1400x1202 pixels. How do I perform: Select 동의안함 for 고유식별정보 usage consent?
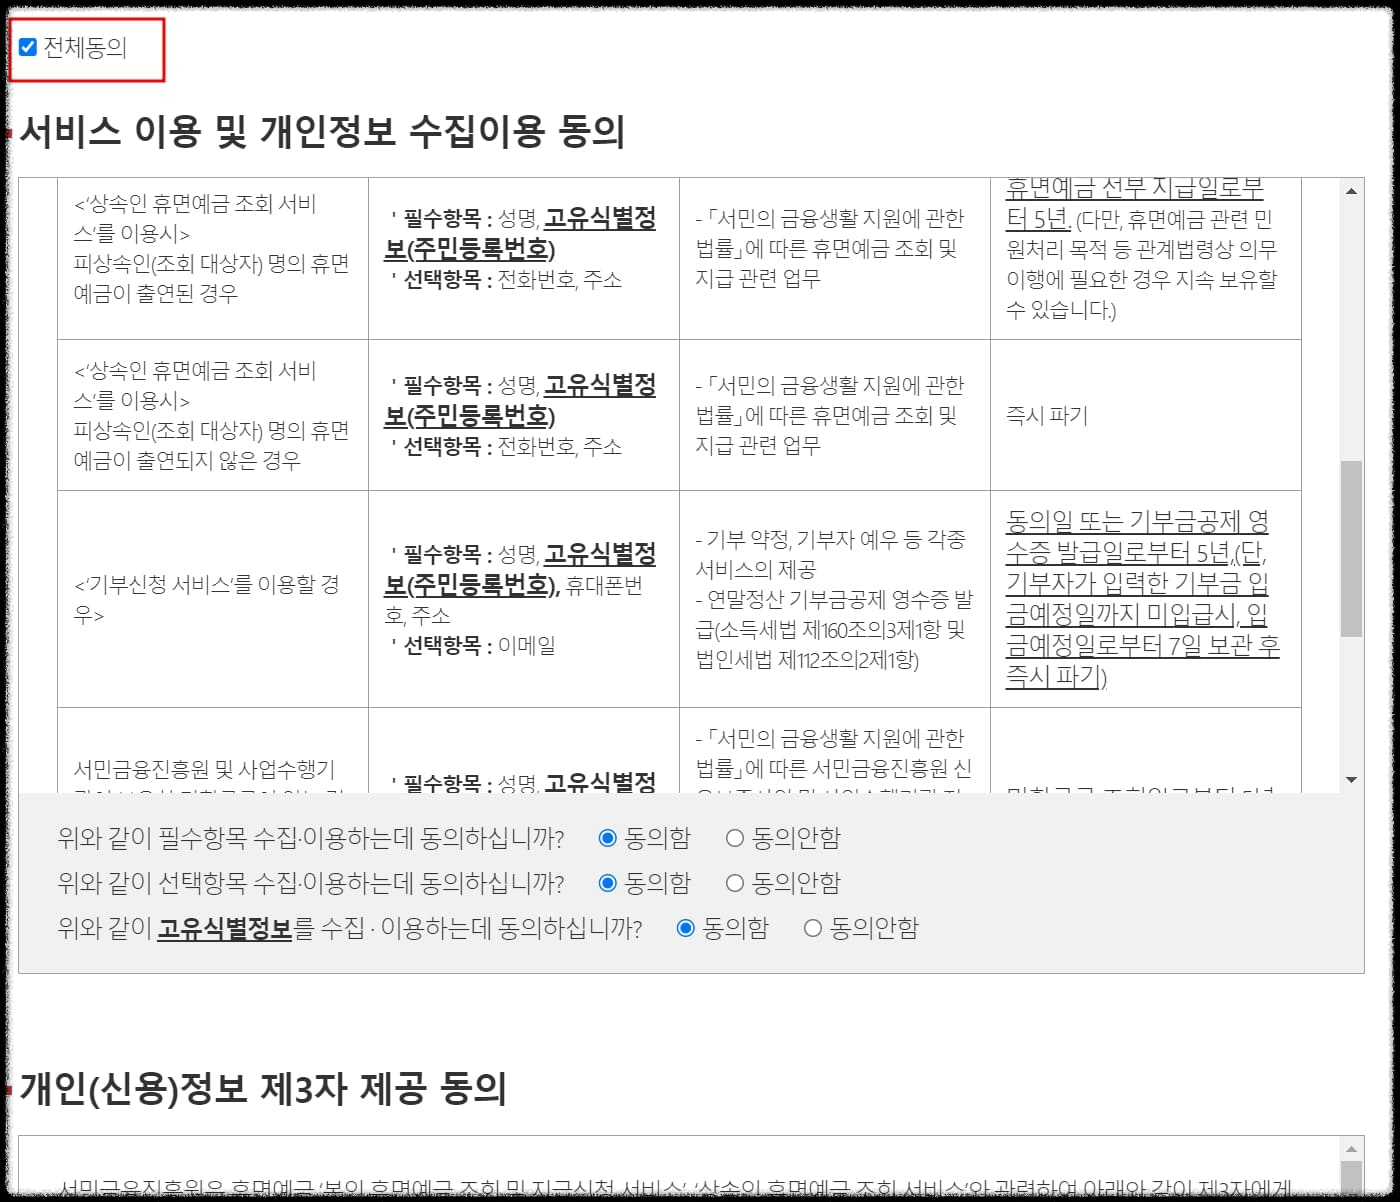click(810, 928)
